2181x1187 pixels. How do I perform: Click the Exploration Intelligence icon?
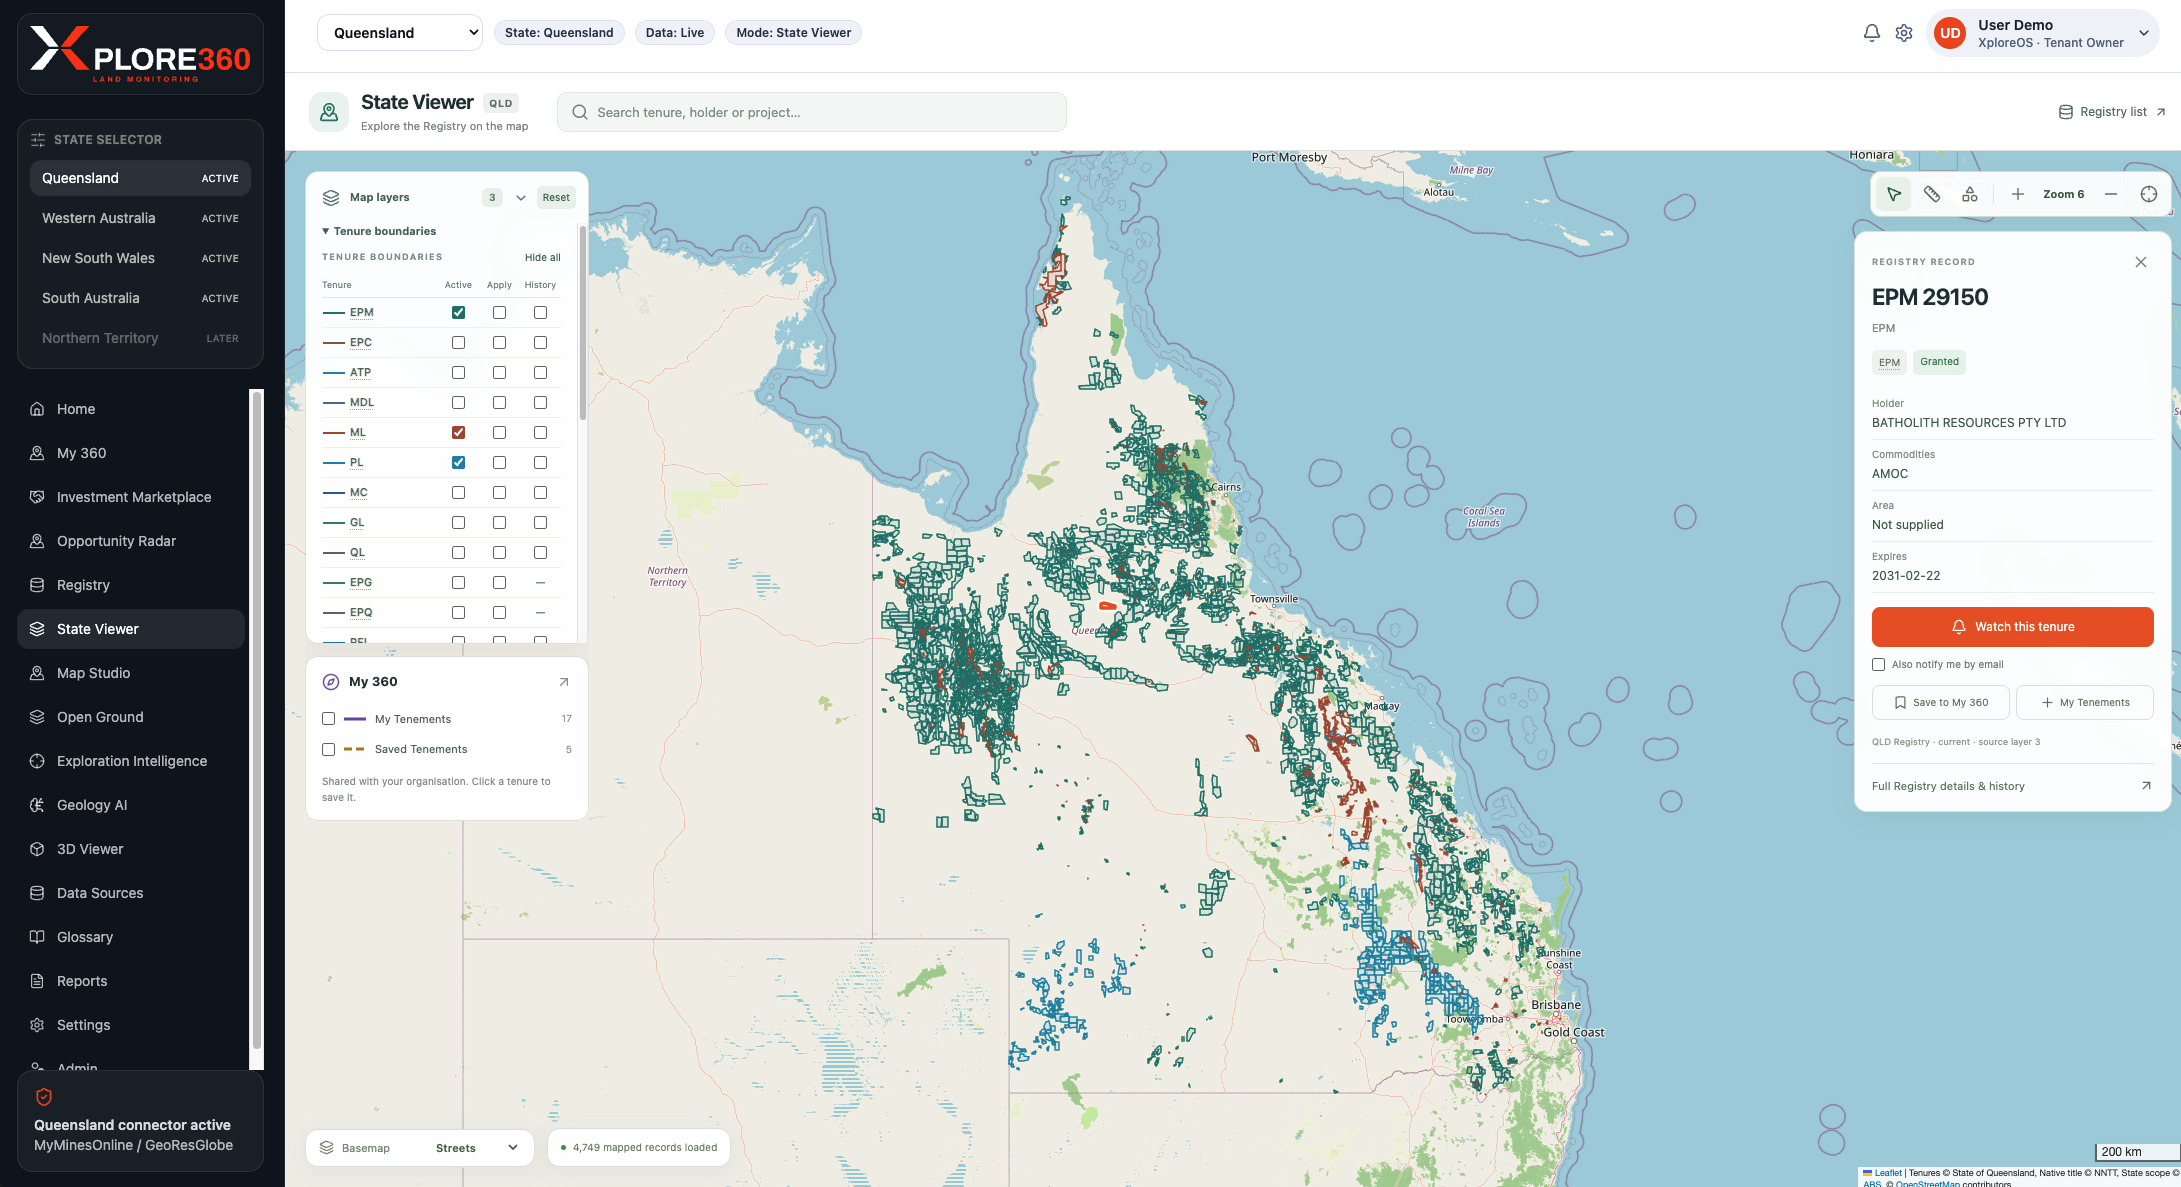37,761
